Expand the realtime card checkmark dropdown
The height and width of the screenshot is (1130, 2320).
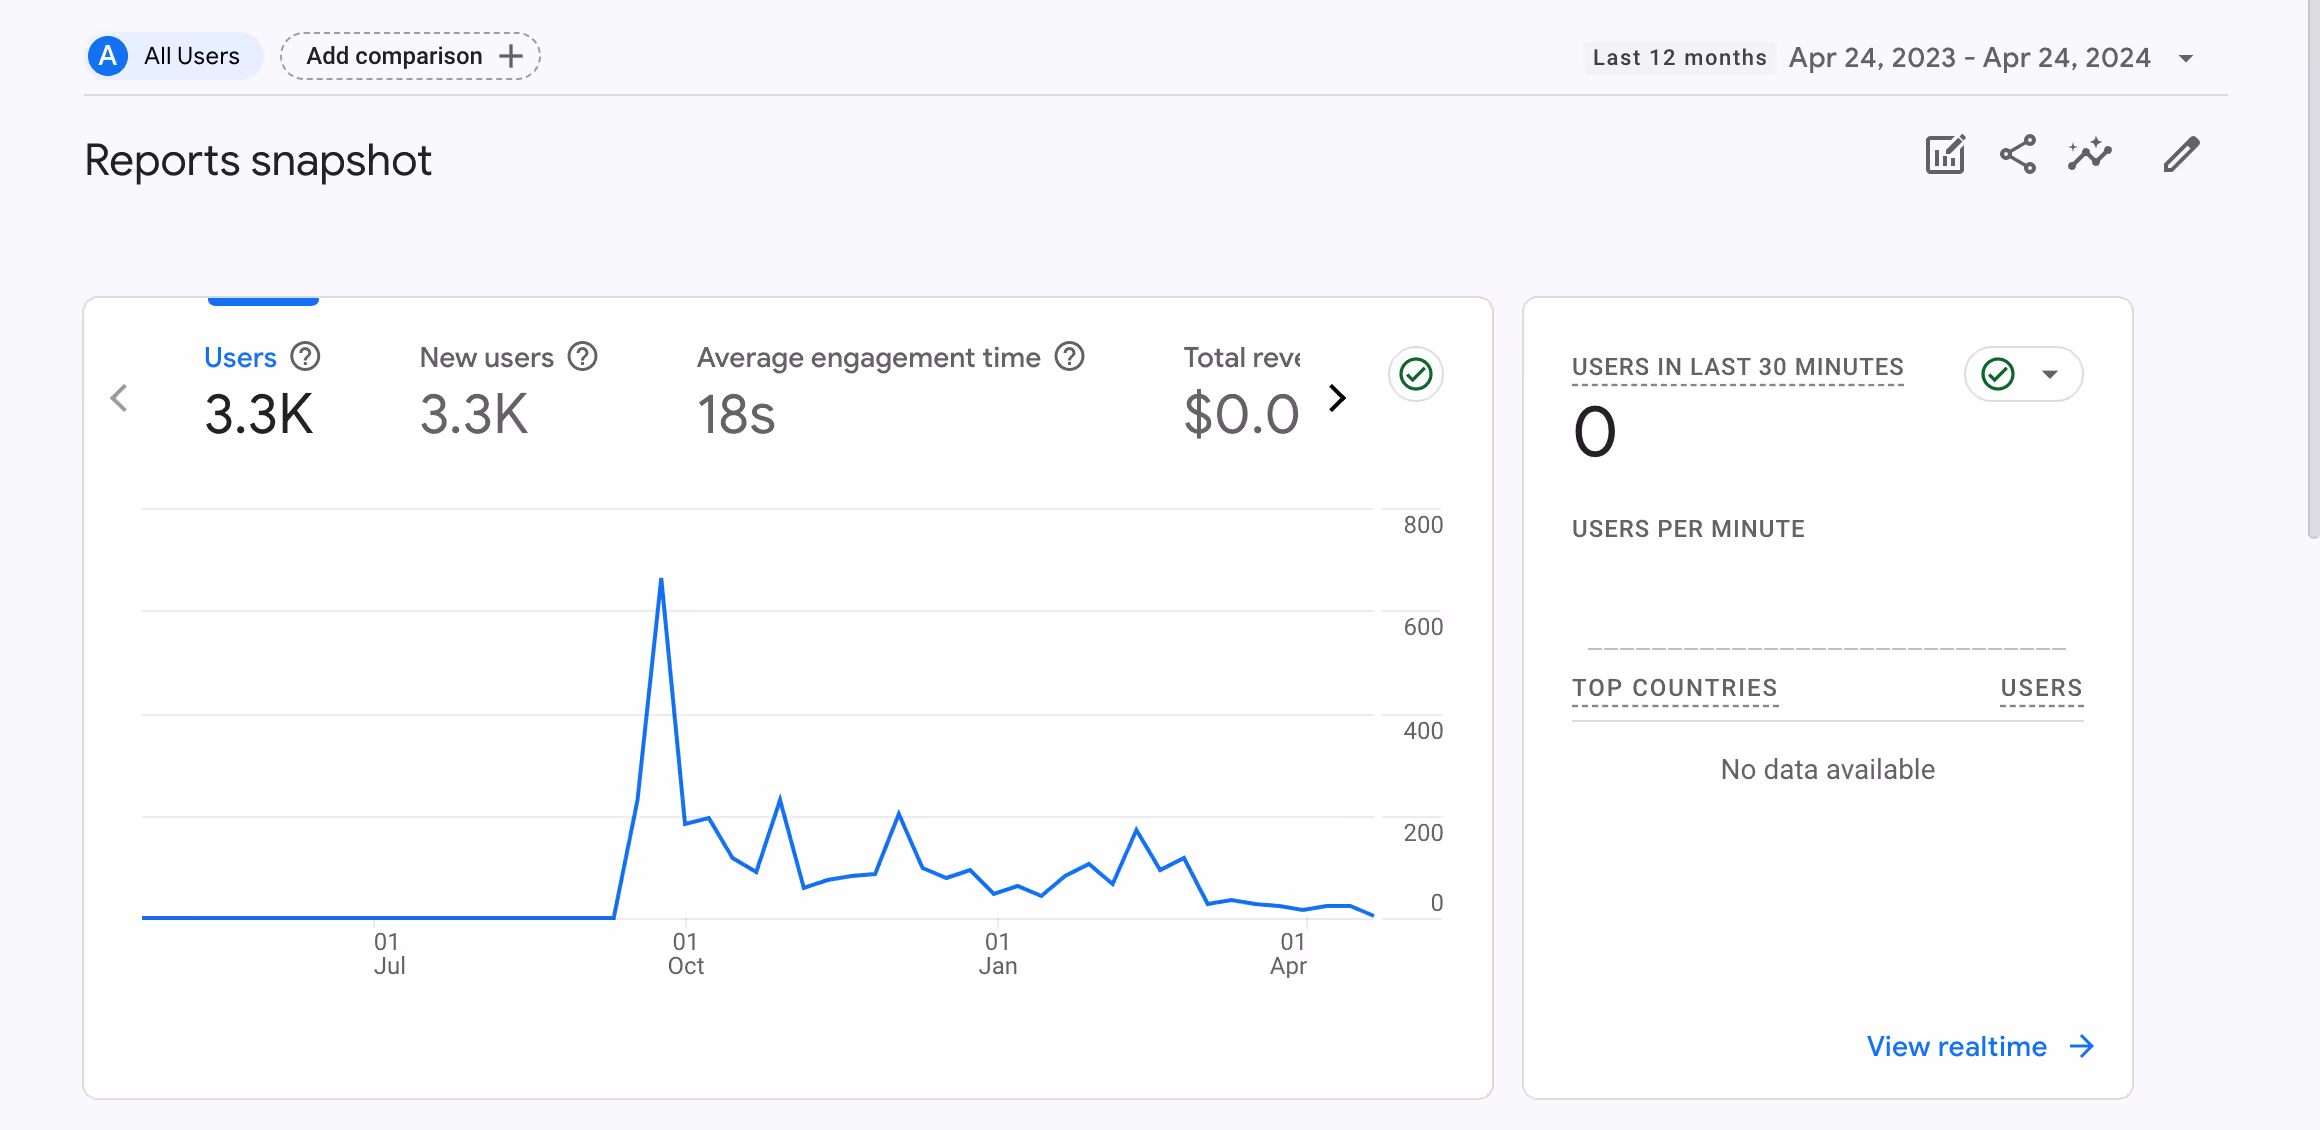(2050, 375)
